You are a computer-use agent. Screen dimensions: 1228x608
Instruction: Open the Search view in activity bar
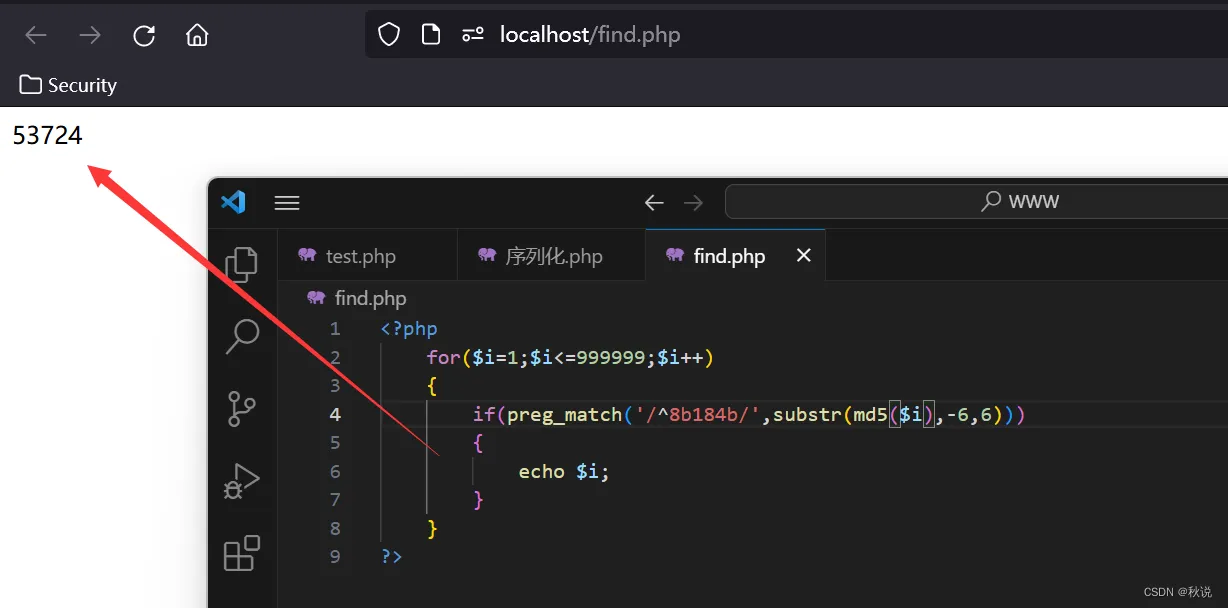coord(241,336)
